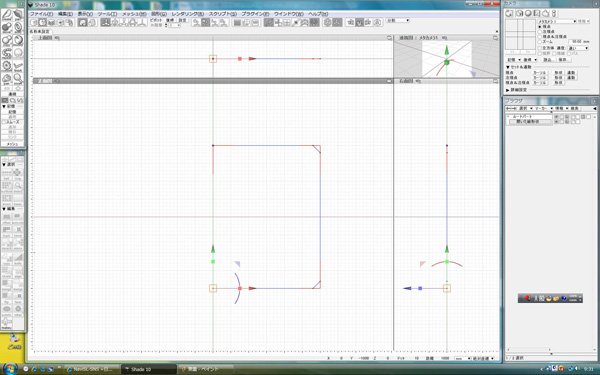The height and width of the screenshot is (375, 600).
Task: Pick the detach edit tool
Action: [7, 245]
